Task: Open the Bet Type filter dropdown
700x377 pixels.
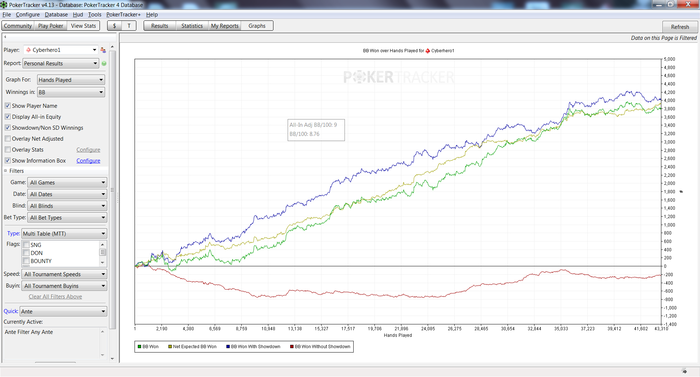Action: 67,218
